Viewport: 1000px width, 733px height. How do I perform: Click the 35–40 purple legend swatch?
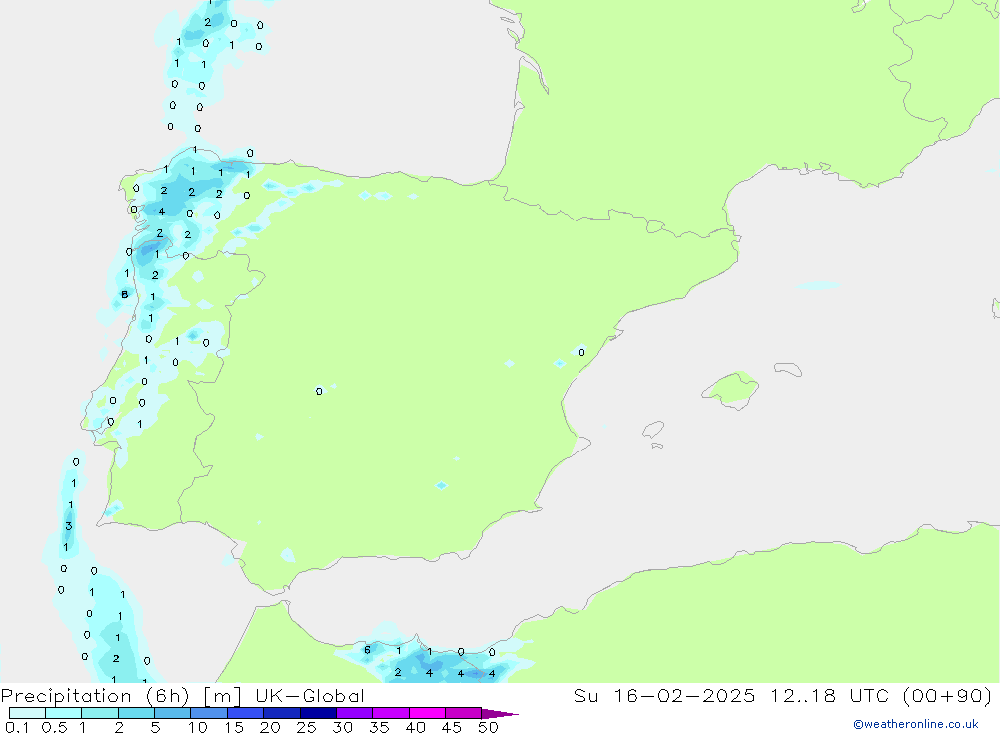pos(391,713)
